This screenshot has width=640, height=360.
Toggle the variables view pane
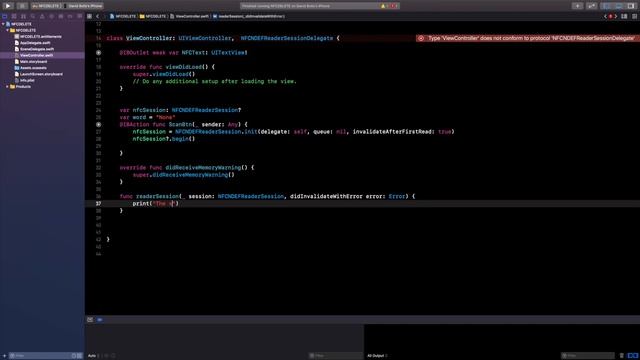click(631, 356)
